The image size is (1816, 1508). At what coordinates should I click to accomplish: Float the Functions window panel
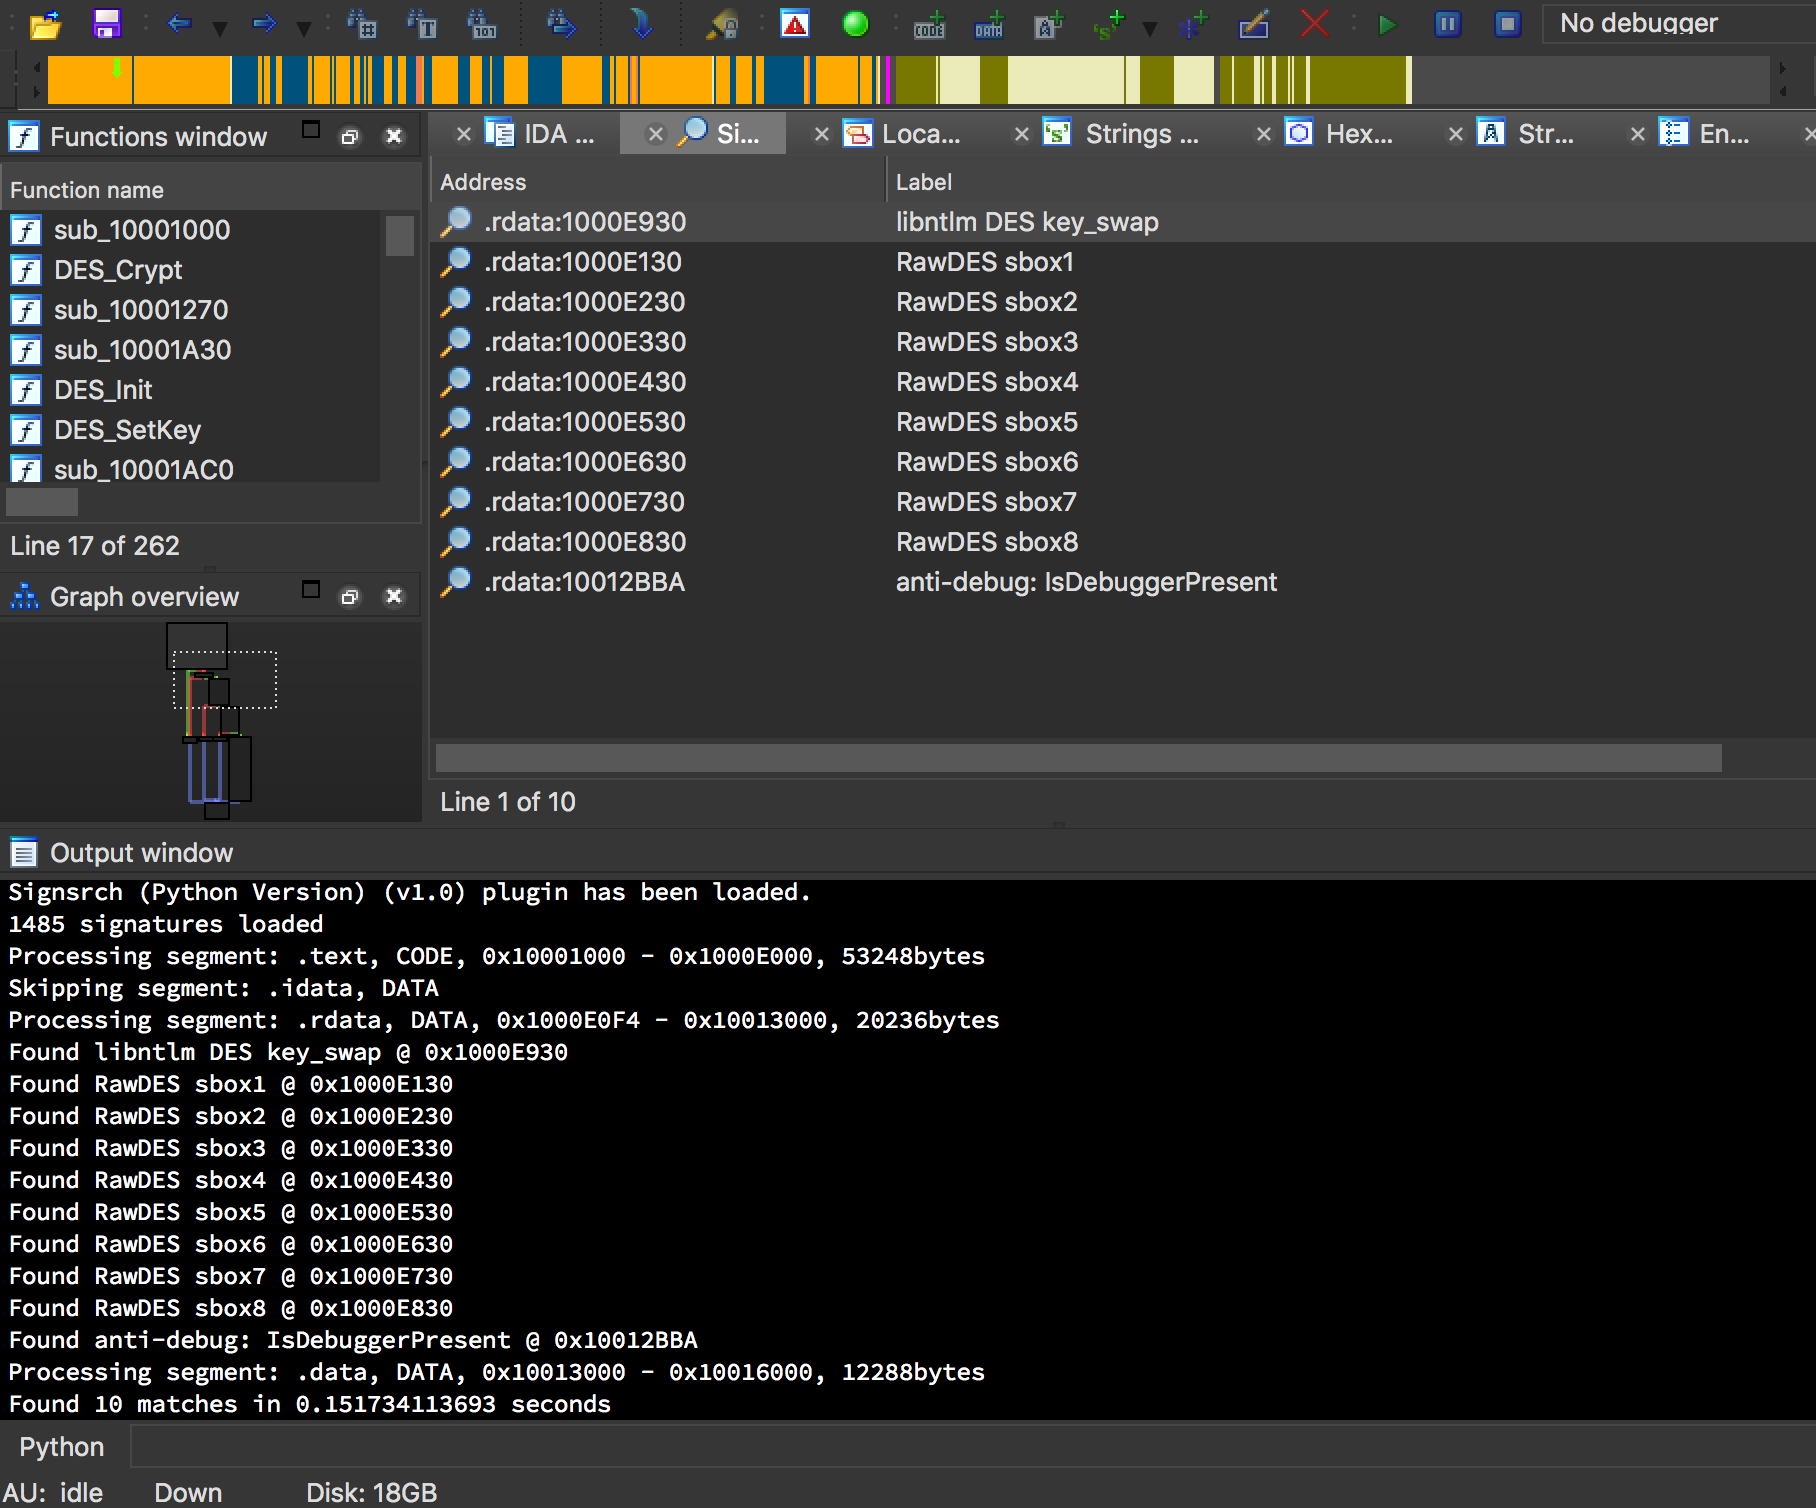[349, 136]
